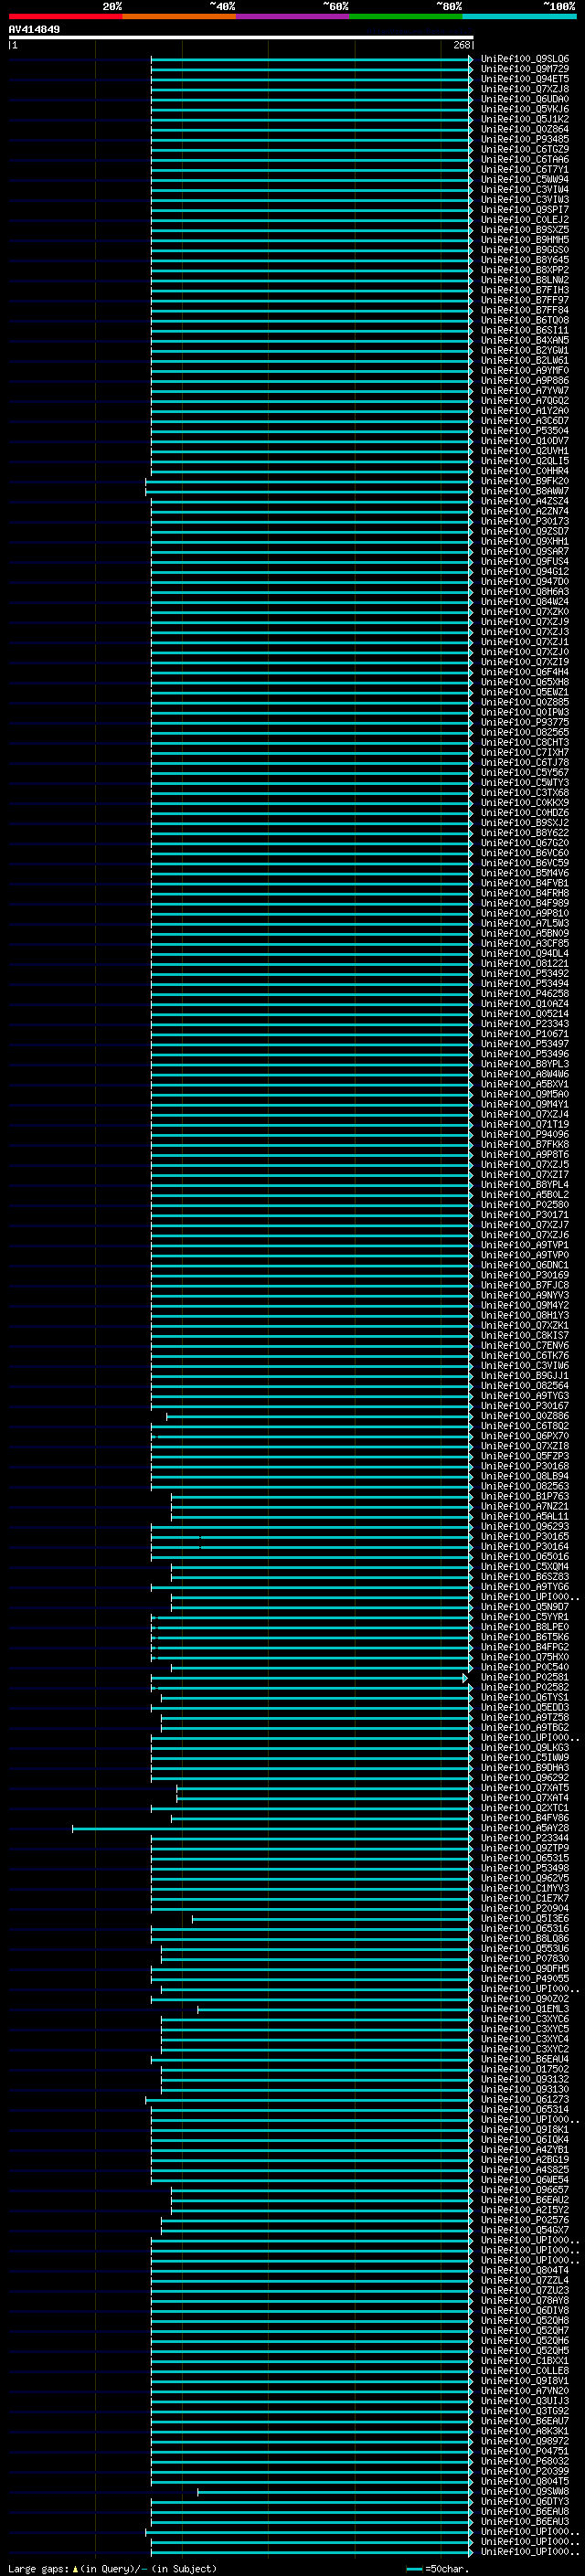The image size is (585, 2576).
Task: Select hit label UniRef100_Q9XHH1
Action: point(525,541)
